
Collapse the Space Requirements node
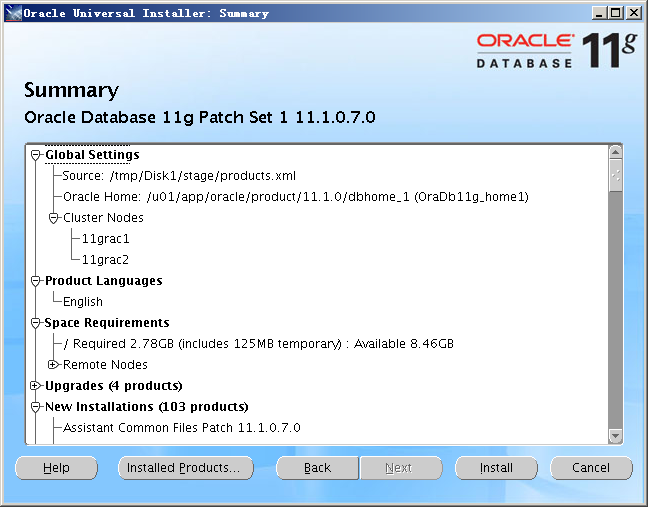click(x=36, y=323)
